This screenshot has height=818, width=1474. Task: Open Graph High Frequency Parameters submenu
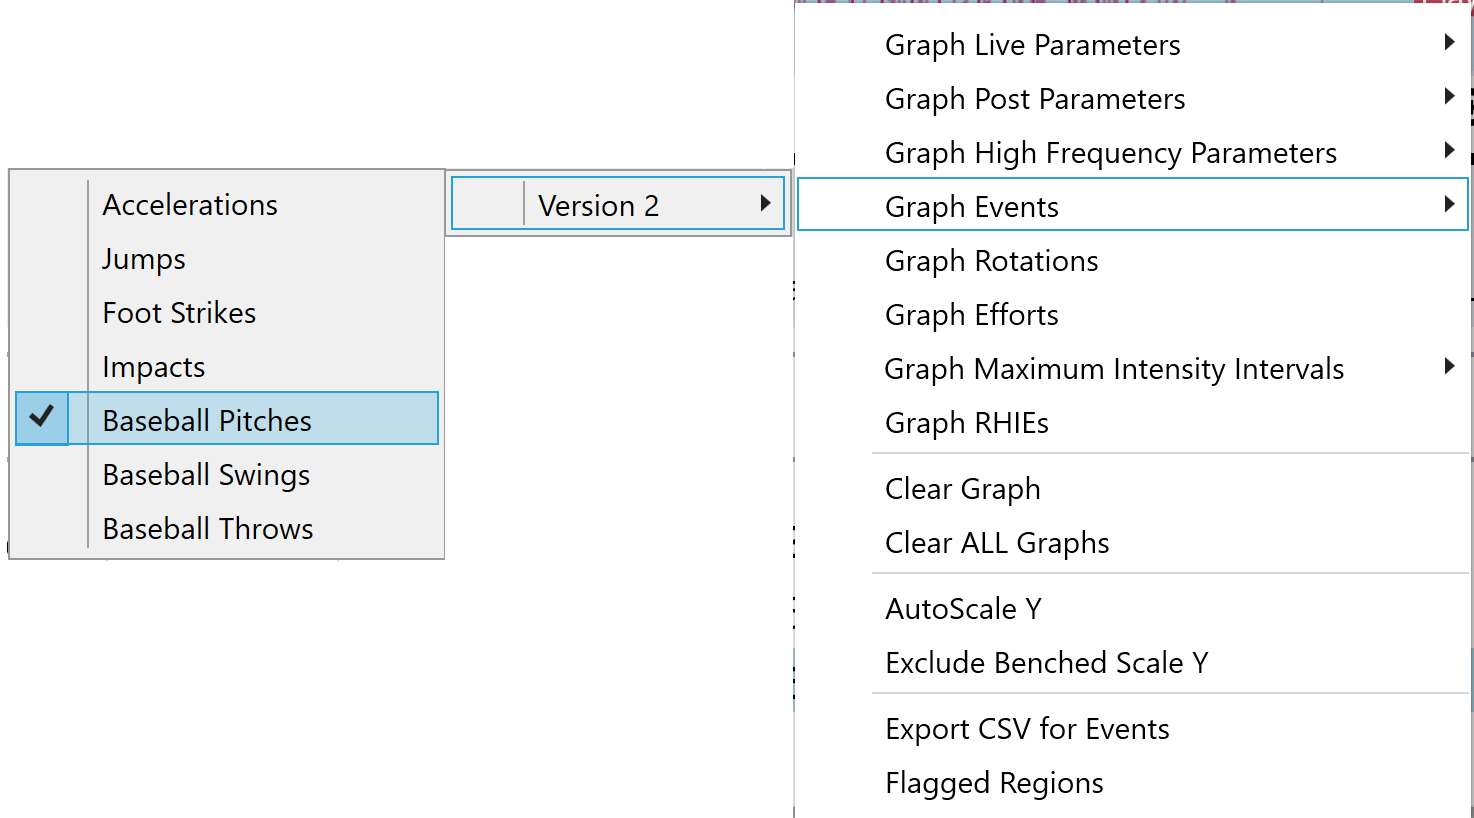(1110, 153)
